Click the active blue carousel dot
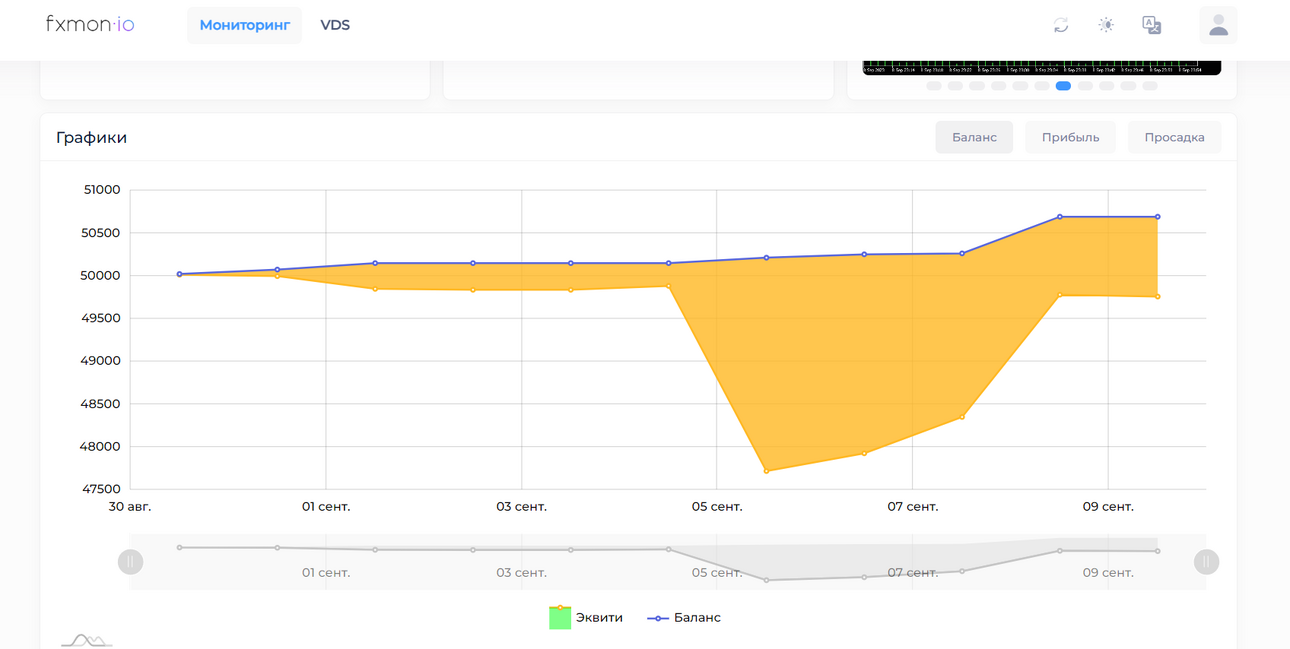This screenshot has height=649, width=1290. [x=1063, y=86]
